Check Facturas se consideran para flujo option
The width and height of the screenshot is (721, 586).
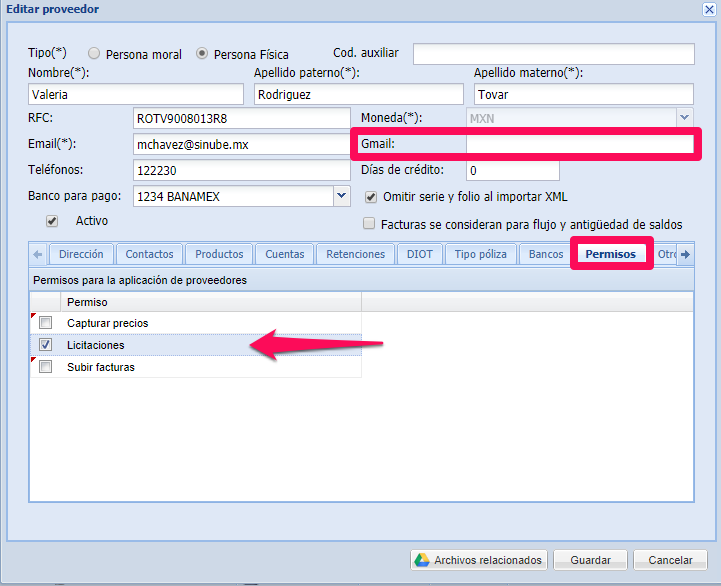pos(371,224)
